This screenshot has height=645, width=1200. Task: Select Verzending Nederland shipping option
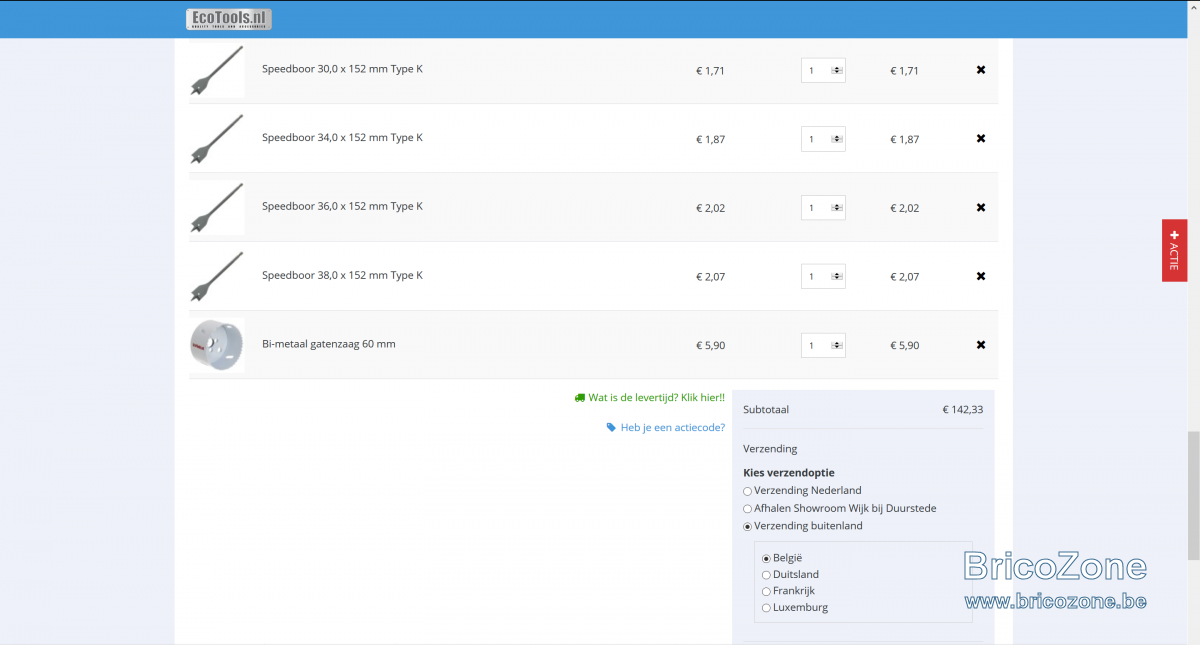[x=748, y=491]
